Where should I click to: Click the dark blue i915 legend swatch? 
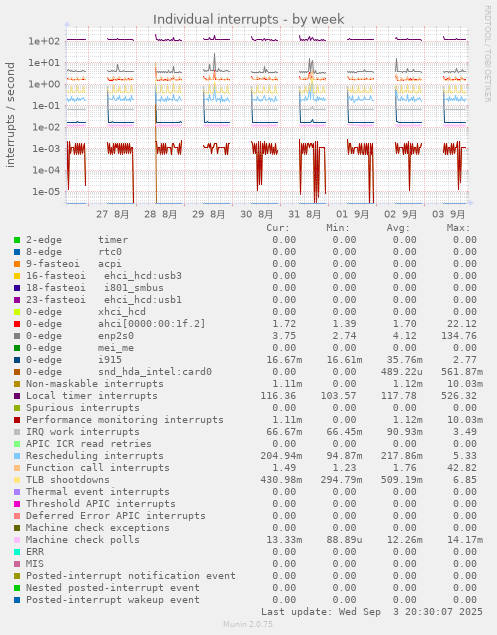[x=17, y=360]
